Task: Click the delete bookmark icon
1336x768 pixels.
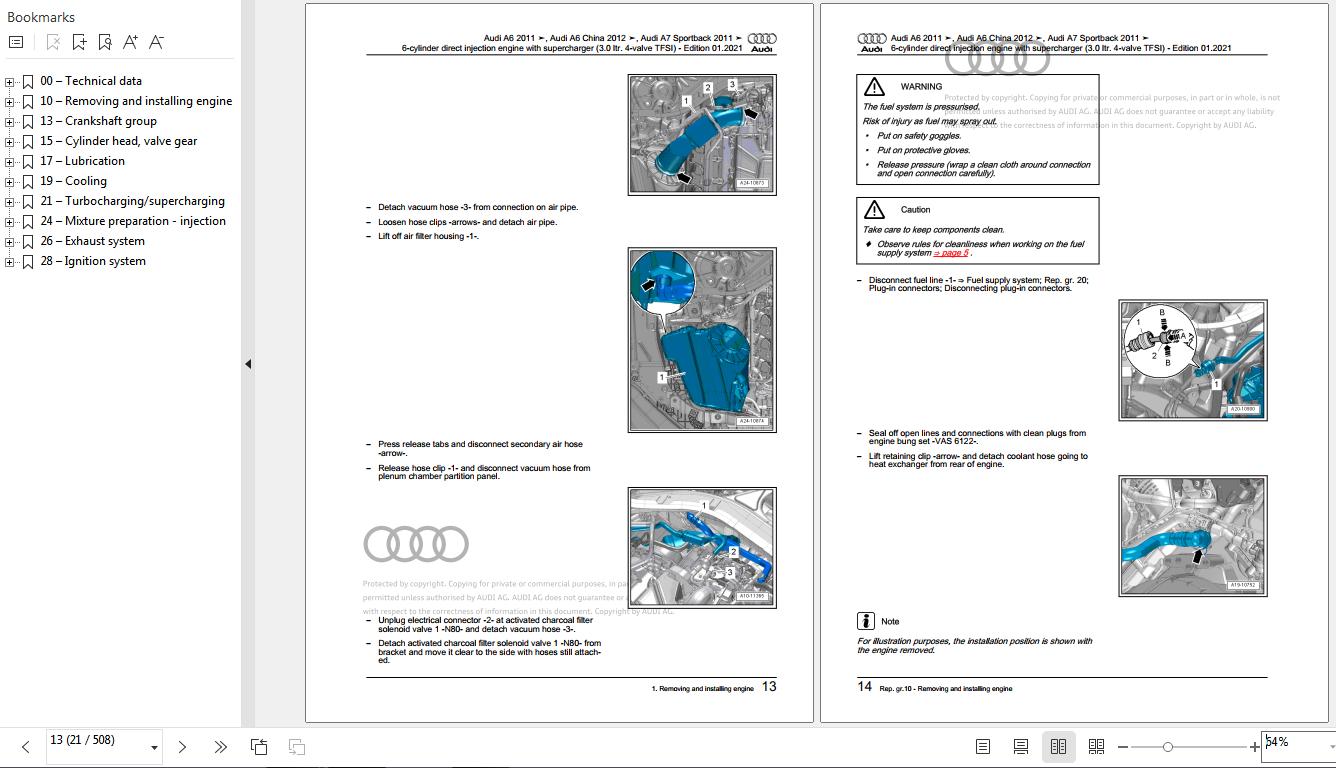Action: [53, 42]
